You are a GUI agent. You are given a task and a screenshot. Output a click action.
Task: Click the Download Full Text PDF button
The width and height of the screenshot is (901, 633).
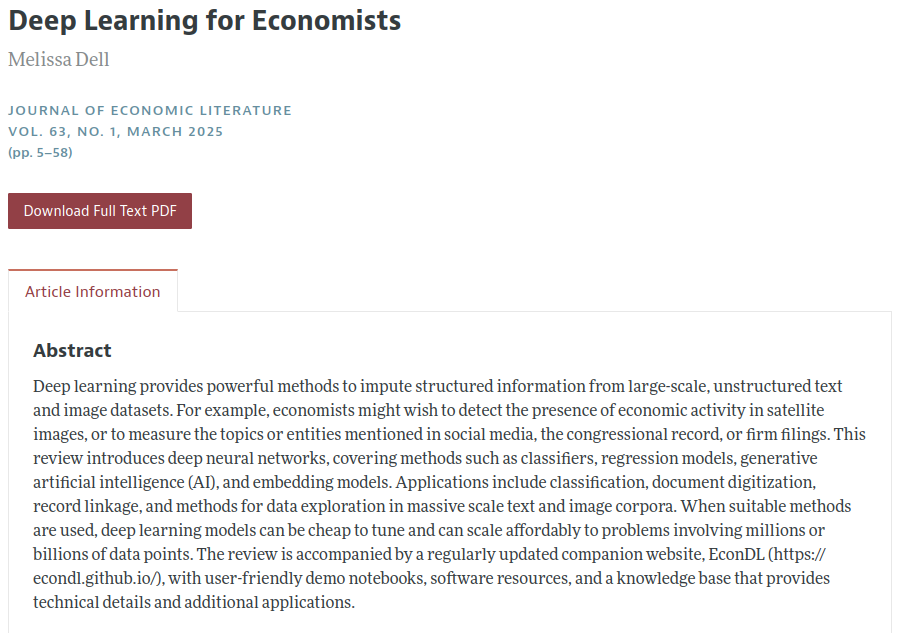pyautogui.click(x=100, y=211)
